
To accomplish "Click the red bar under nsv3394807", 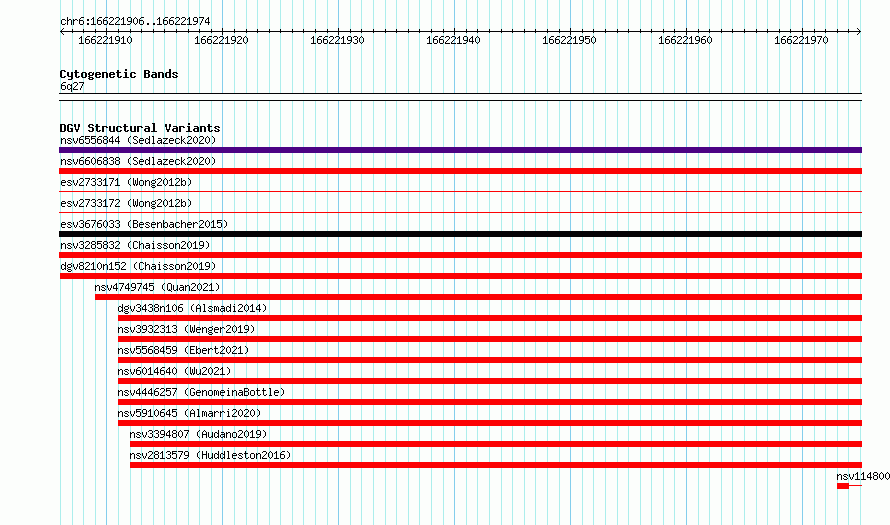I will [496, 444].
